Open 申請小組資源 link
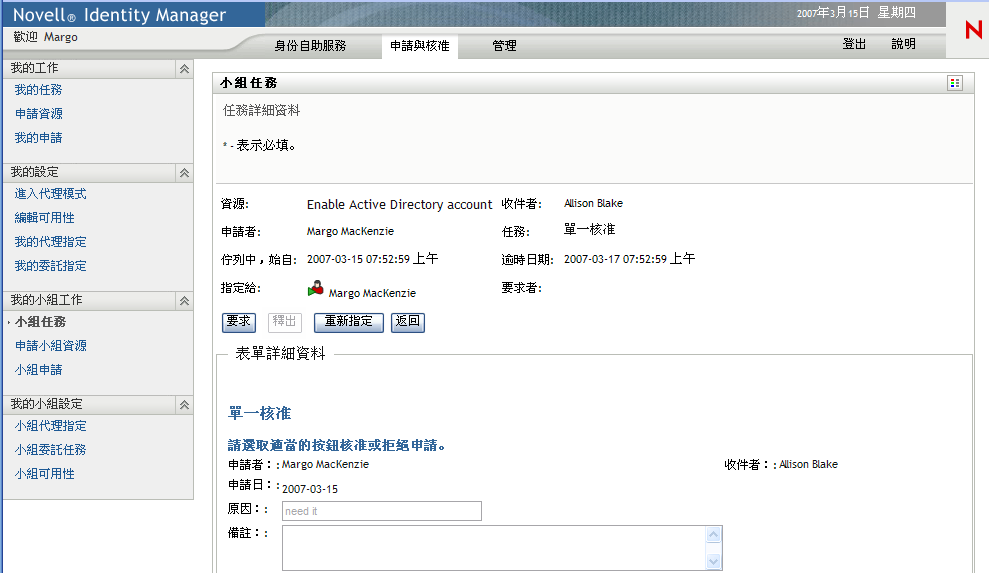The image size is (989, 573). pos(50,346)
